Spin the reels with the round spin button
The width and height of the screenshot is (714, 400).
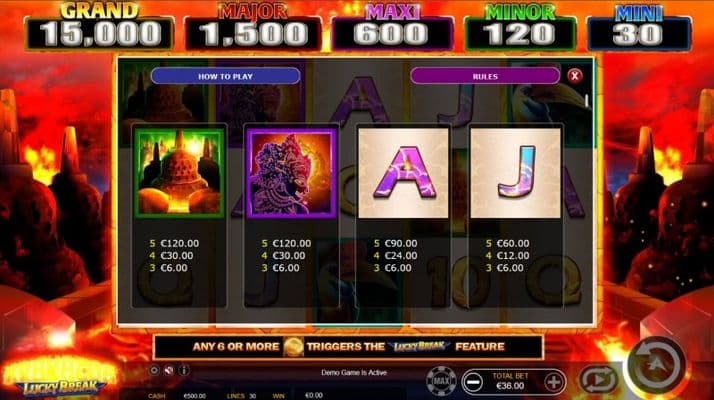click(x=656, y=365)
